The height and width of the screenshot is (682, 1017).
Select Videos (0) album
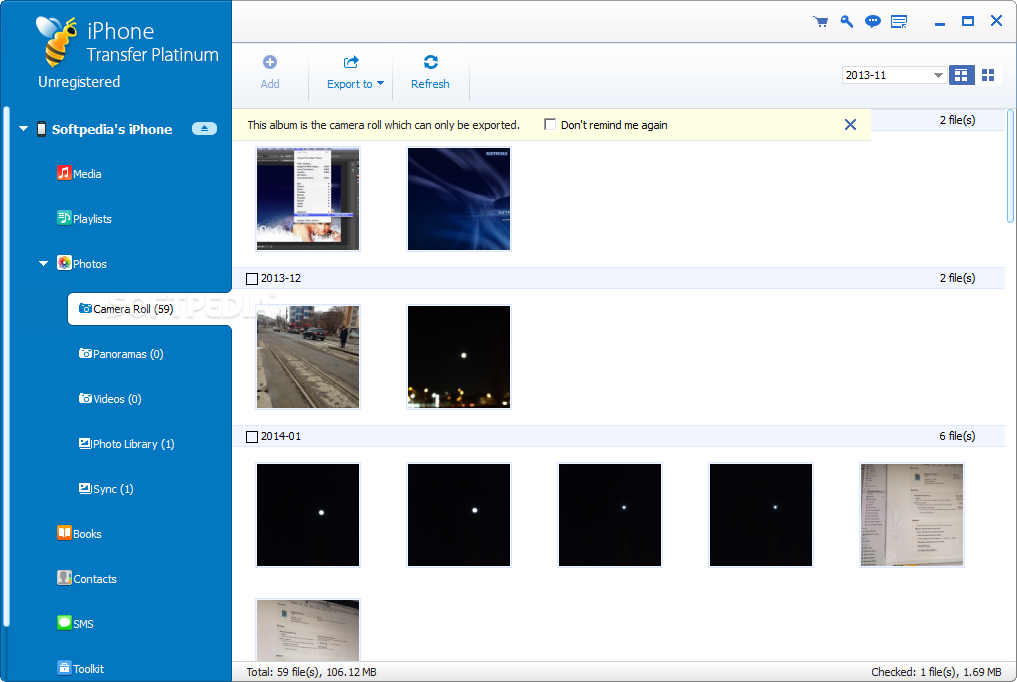coord(117,399)
